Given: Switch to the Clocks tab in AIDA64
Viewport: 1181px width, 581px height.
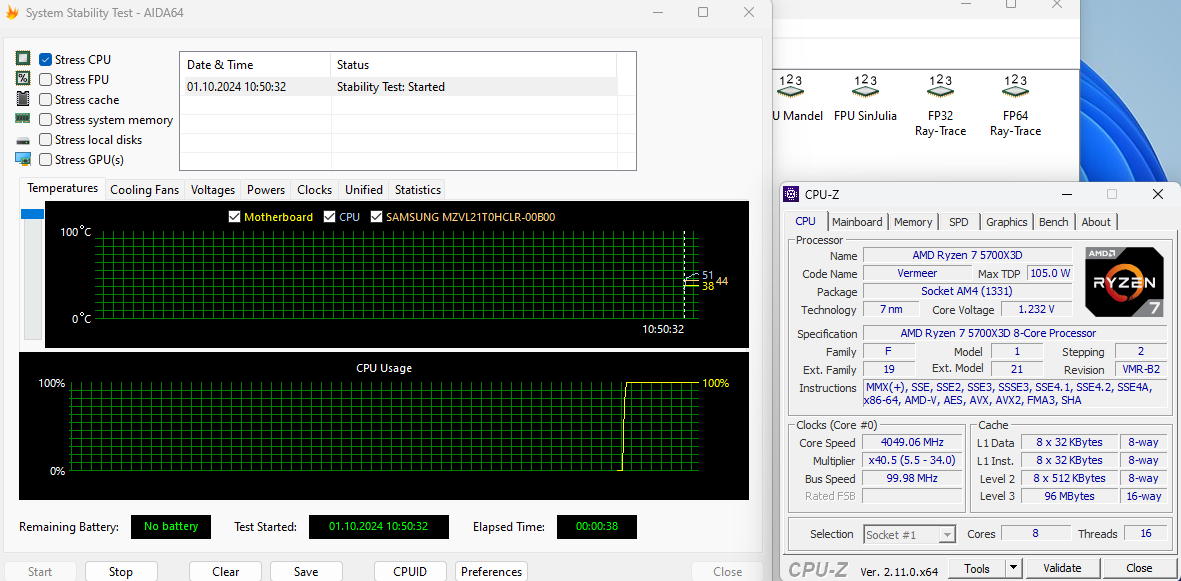Looking at the screenshot, I should (x=314, y=190).
